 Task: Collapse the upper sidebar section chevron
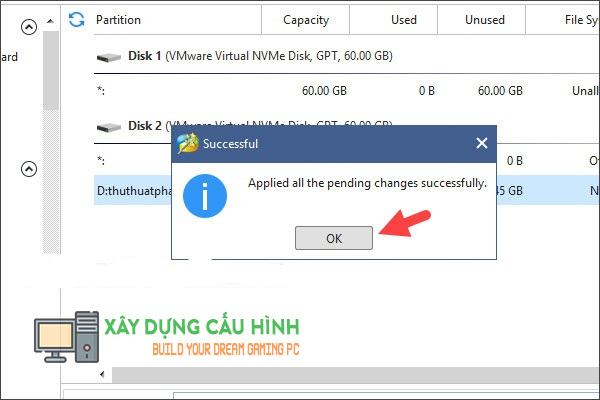[29, 27]
